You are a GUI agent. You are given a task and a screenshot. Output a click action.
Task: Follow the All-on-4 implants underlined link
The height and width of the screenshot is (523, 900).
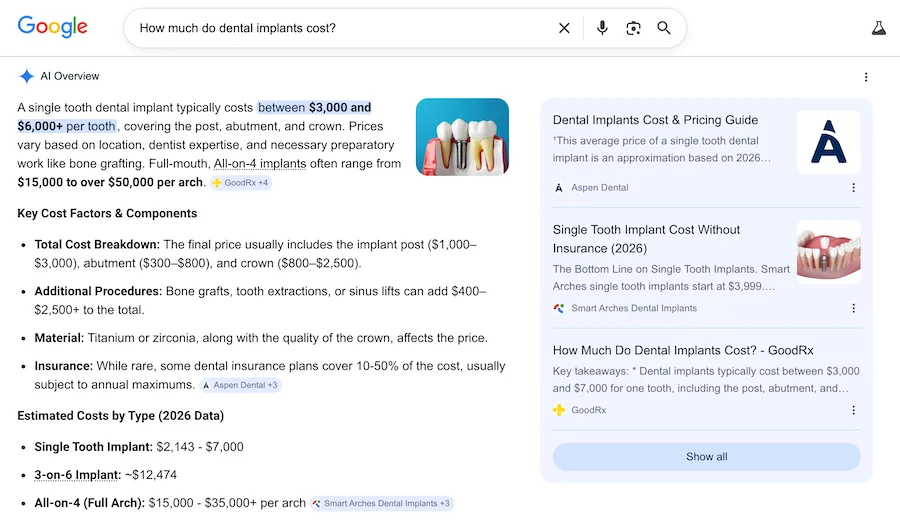(259, 164)
